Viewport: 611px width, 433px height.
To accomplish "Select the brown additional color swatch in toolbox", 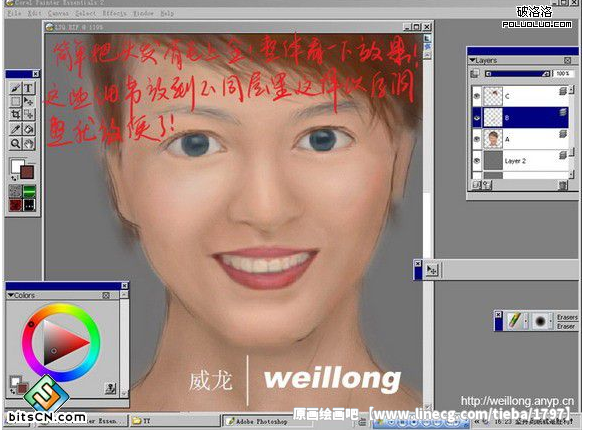I will point(27,172).
